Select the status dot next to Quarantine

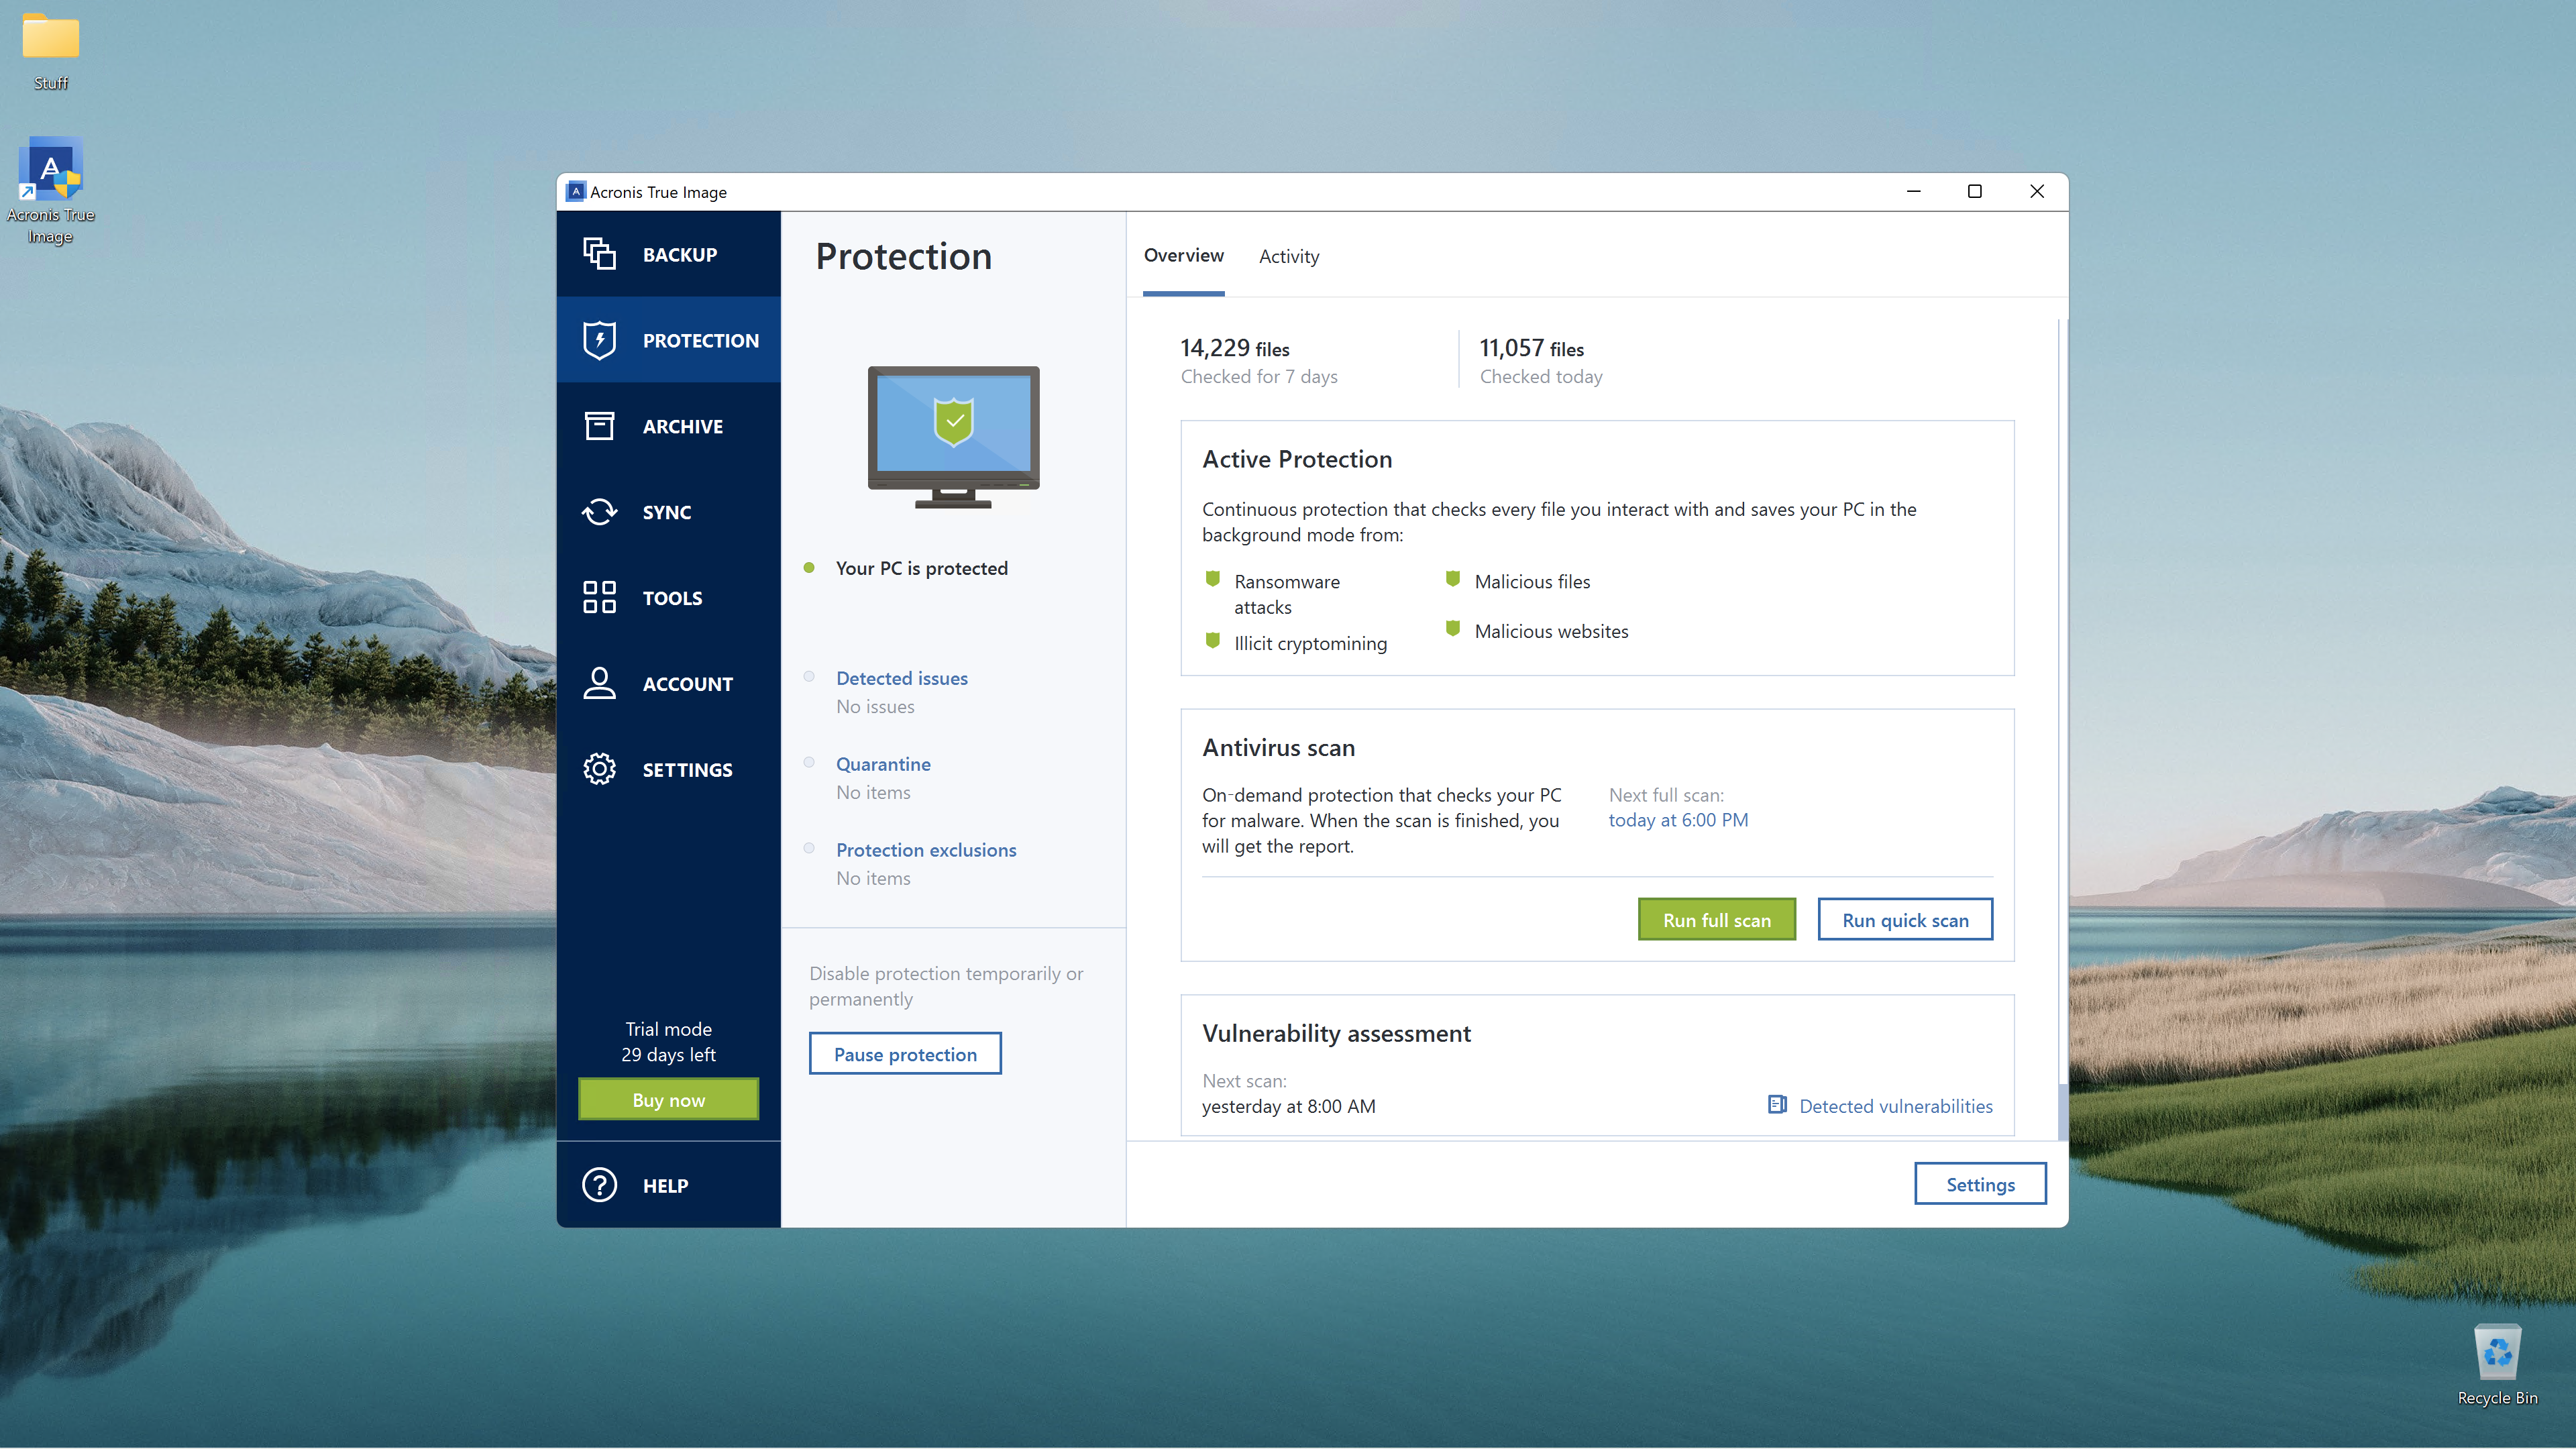coord(809,762)
